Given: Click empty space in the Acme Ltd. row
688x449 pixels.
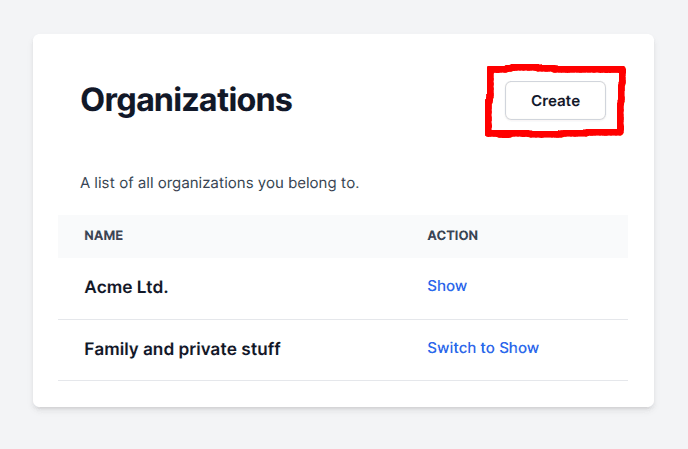Looking at the screenshot, I should point(300,287).
